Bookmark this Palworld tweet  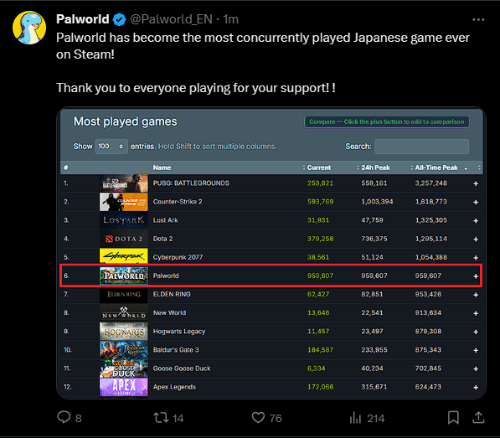coord(453,417)
